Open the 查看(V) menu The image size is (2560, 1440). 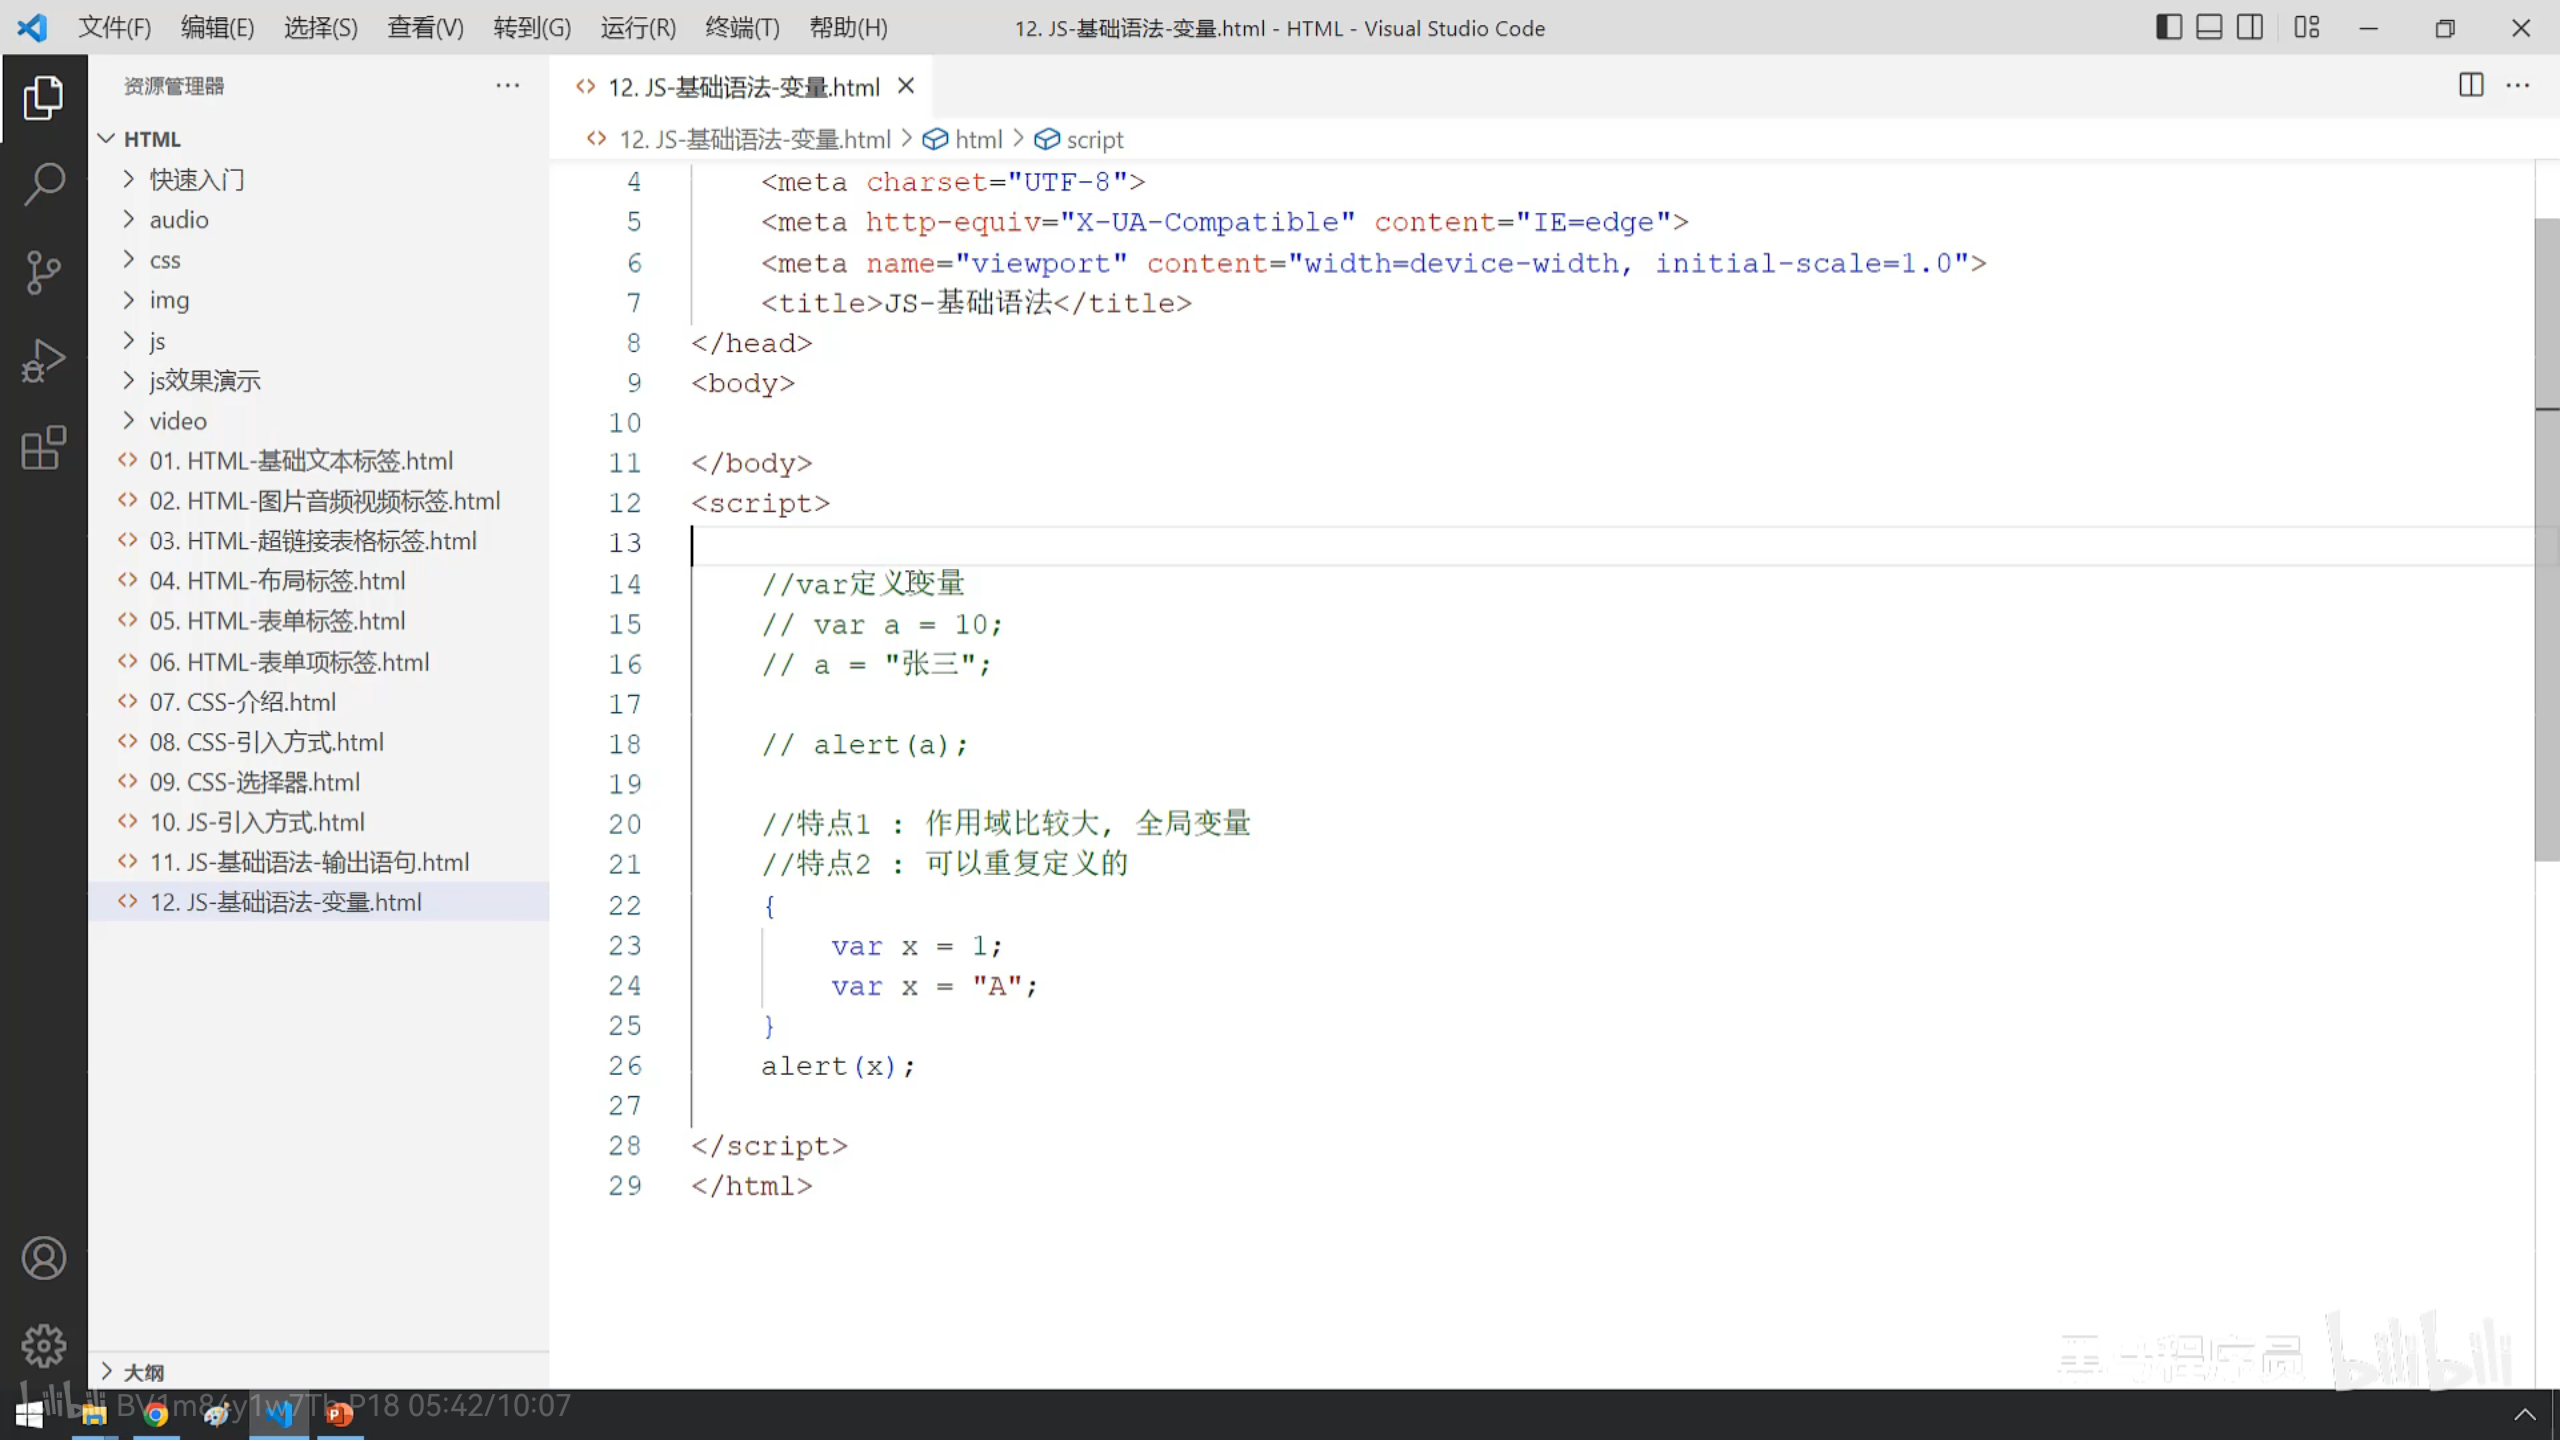tap(425, 28)
